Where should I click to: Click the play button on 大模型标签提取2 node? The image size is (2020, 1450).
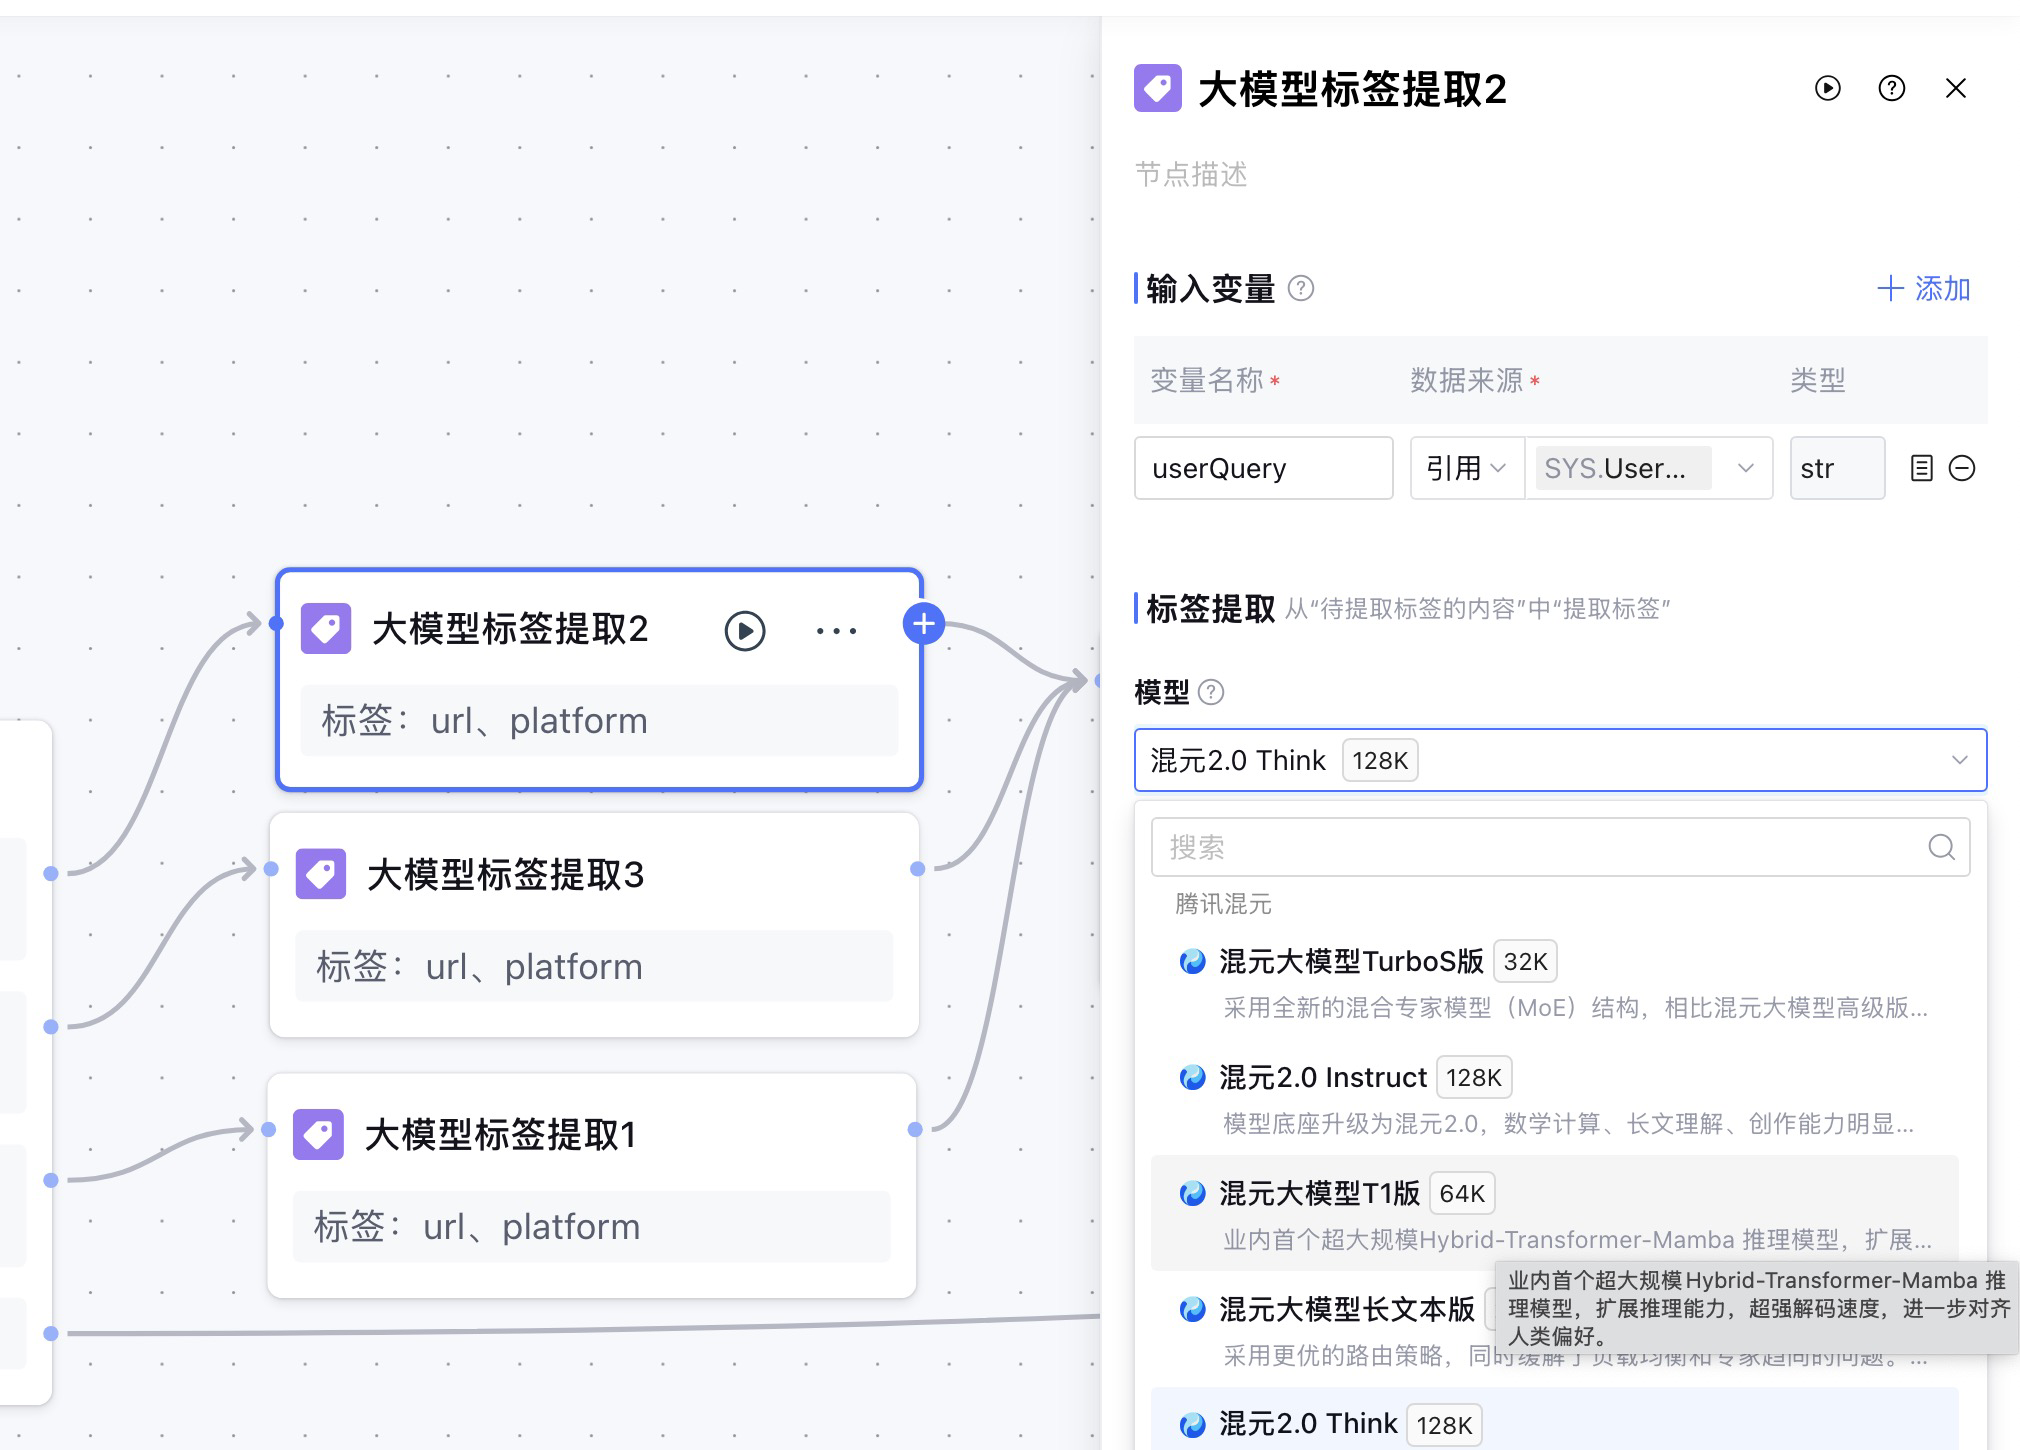click(745, 631)
